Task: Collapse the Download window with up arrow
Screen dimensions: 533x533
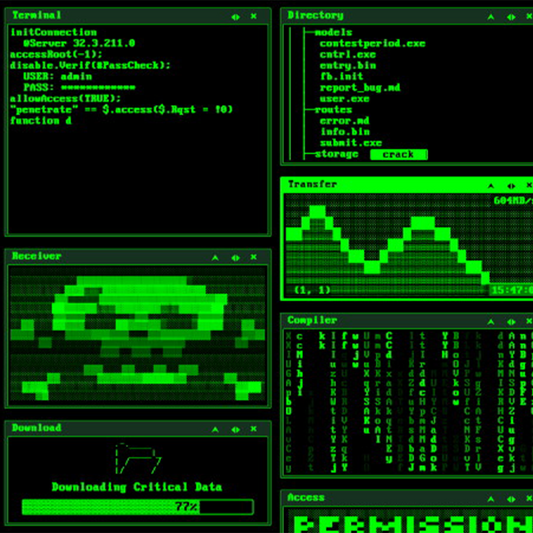Action: (x=215, y=429)
